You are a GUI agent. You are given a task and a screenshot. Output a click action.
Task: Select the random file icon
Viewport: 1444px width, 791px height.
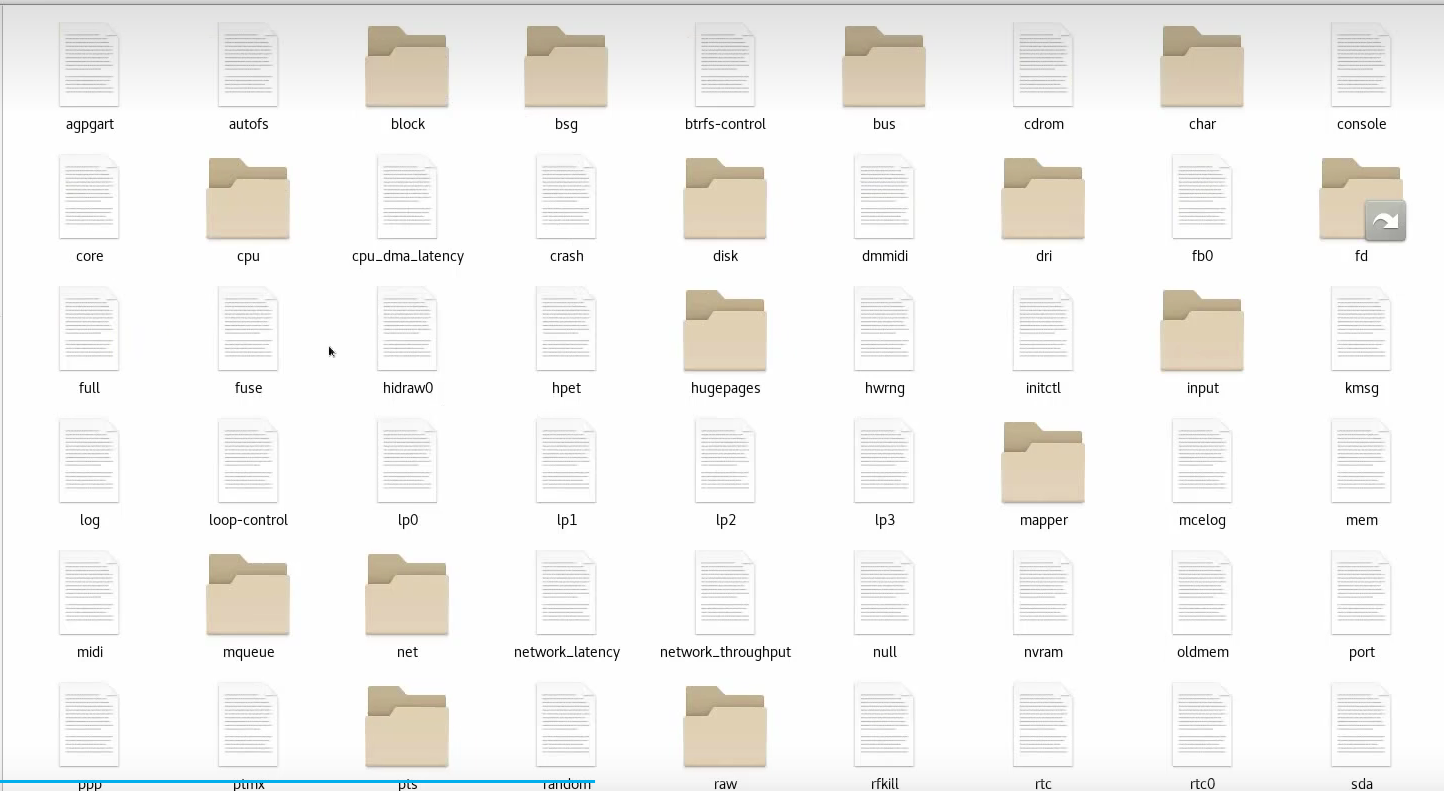click(x=566, y=725)
